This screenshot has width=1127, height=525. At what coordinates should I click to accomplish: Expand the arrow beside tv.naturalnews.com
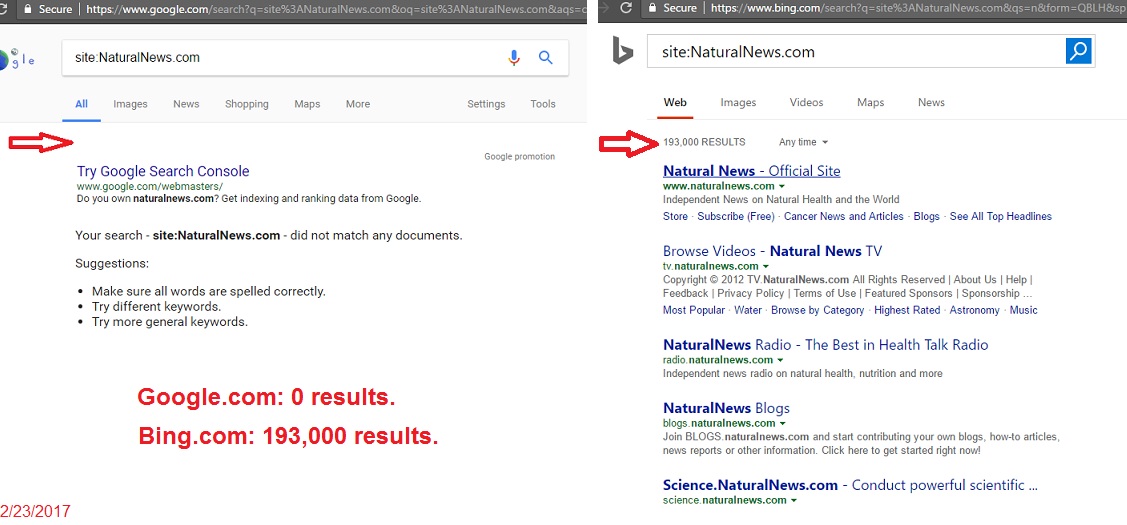tap(765, 266)
